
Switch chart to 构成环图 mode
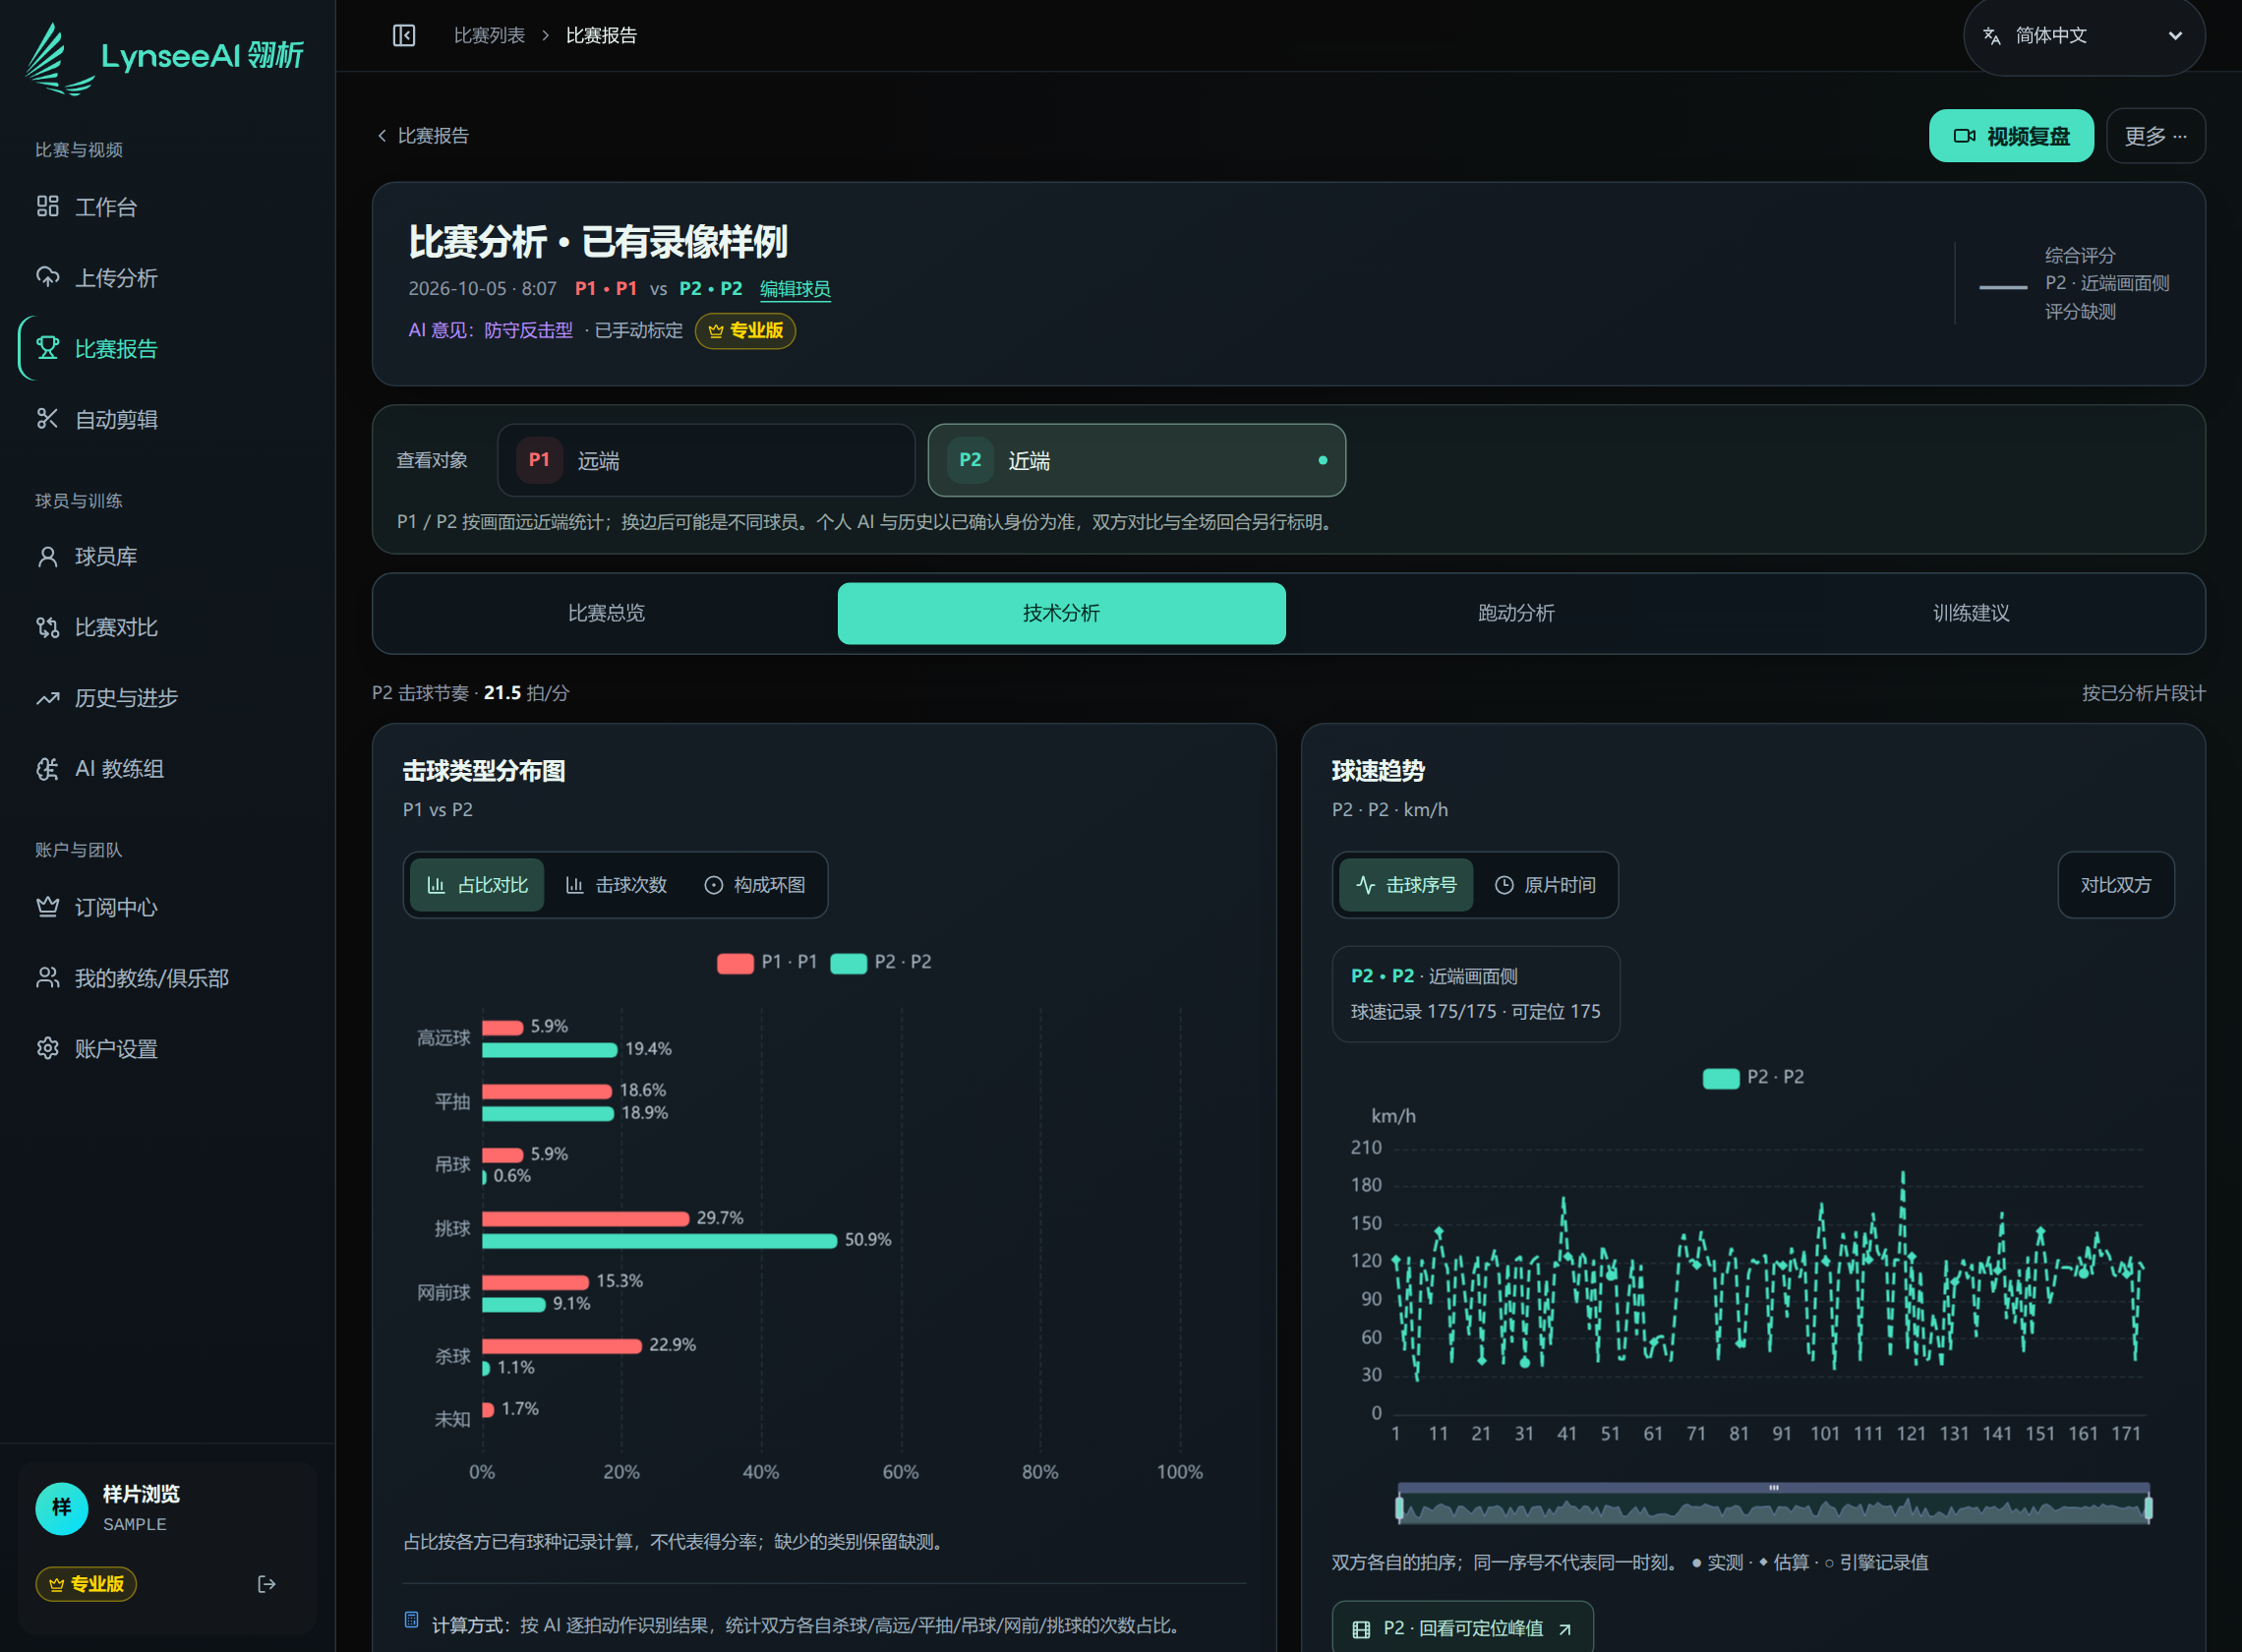pyautogui.click(x=755, y=885)
